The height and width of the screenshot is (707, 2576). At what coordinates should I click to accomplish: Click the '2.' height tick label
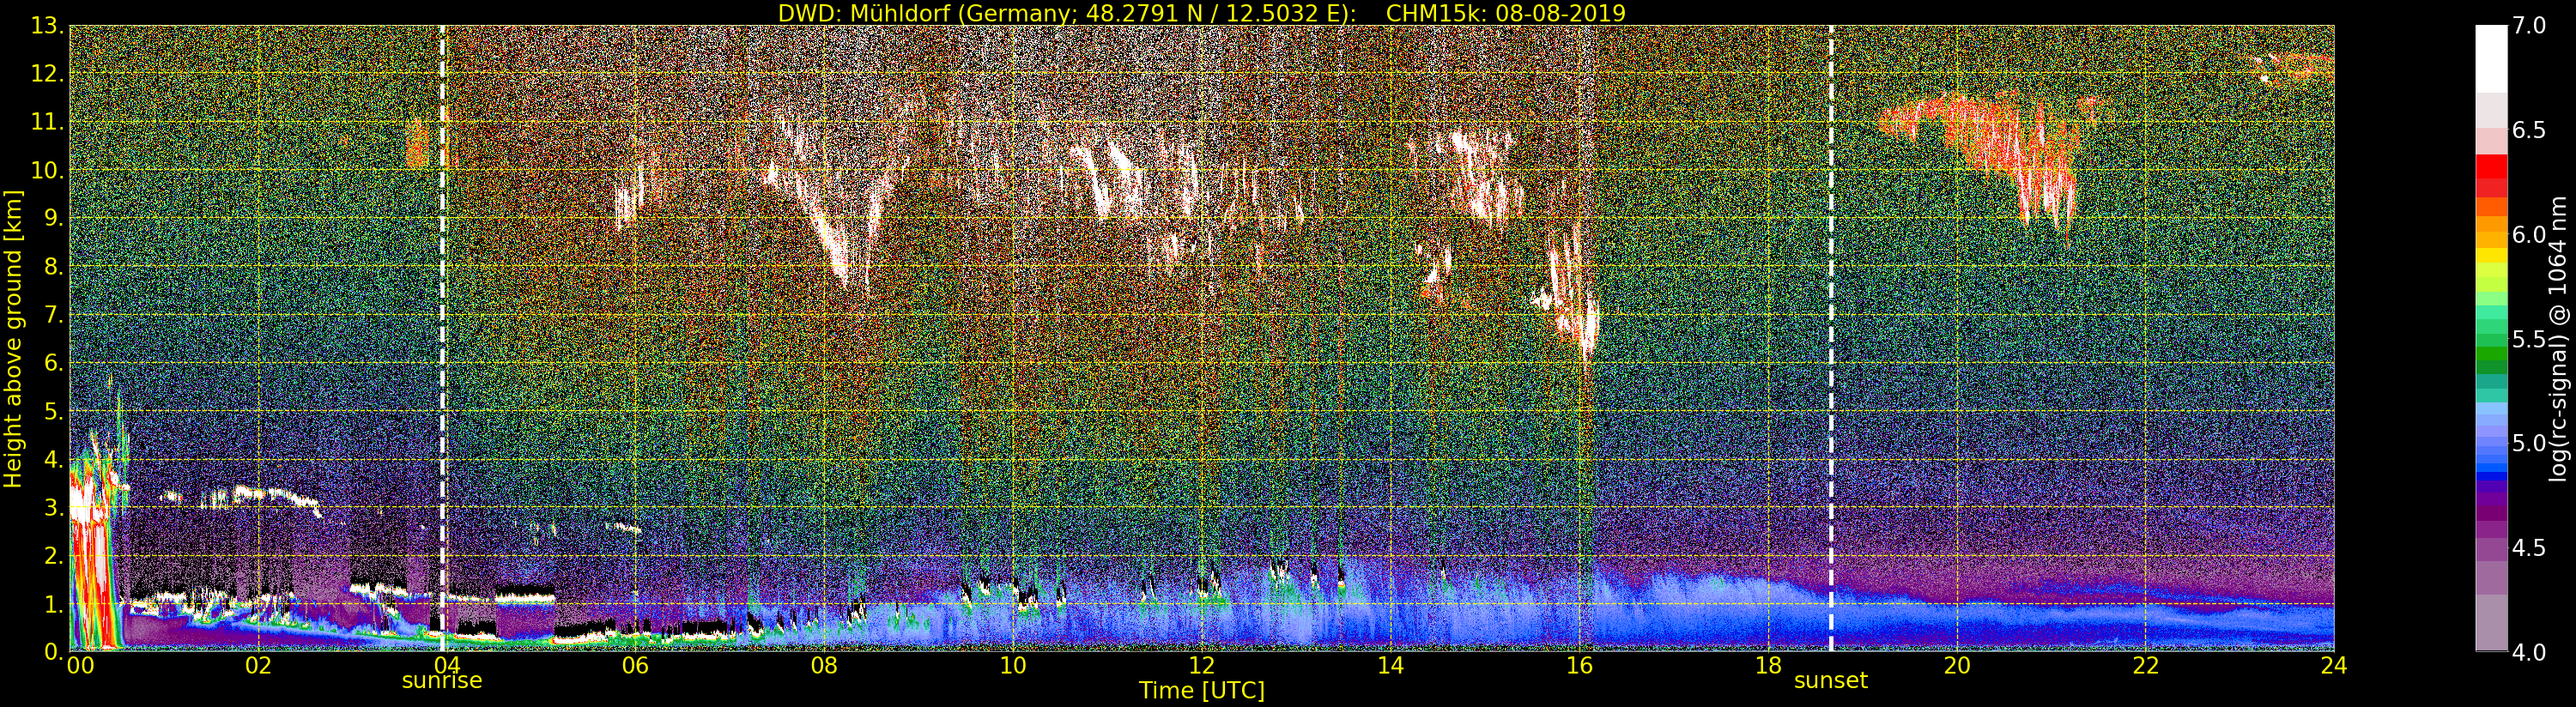(x=53, y=556)
